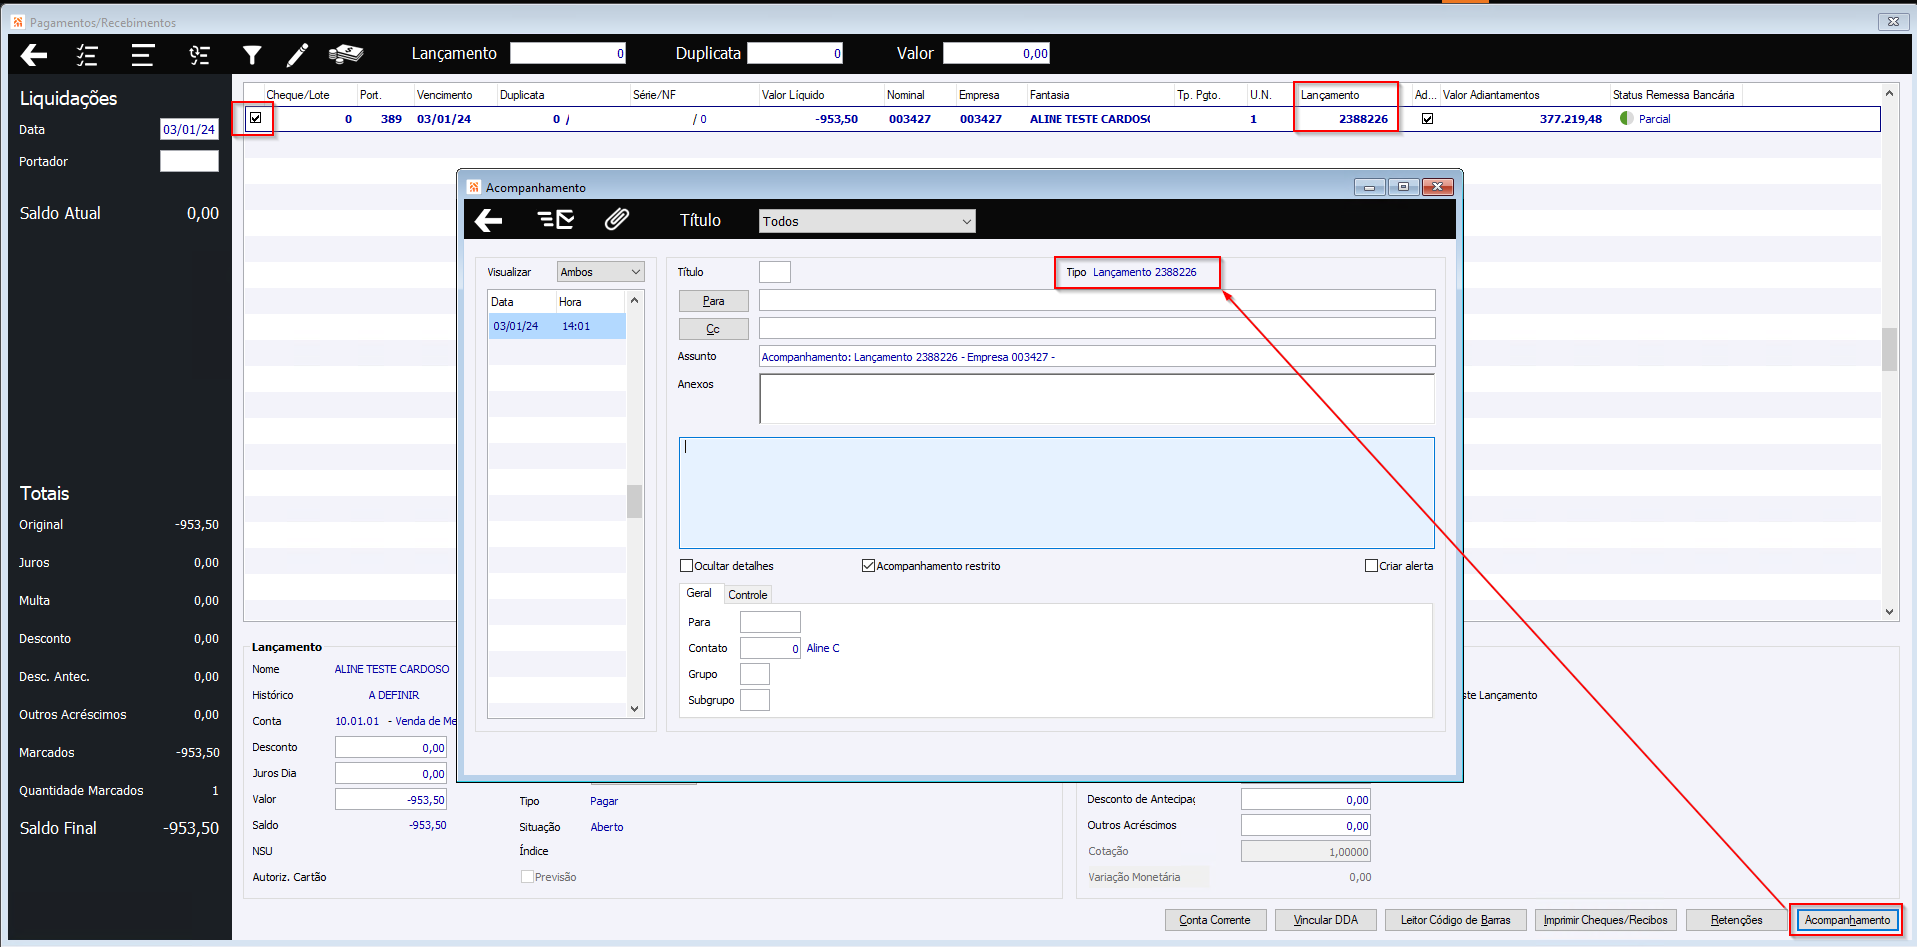This screenshot has width=1917, height=947.
Task: Click the Lançamento search field in toolbar
Action: coord(568,54)
